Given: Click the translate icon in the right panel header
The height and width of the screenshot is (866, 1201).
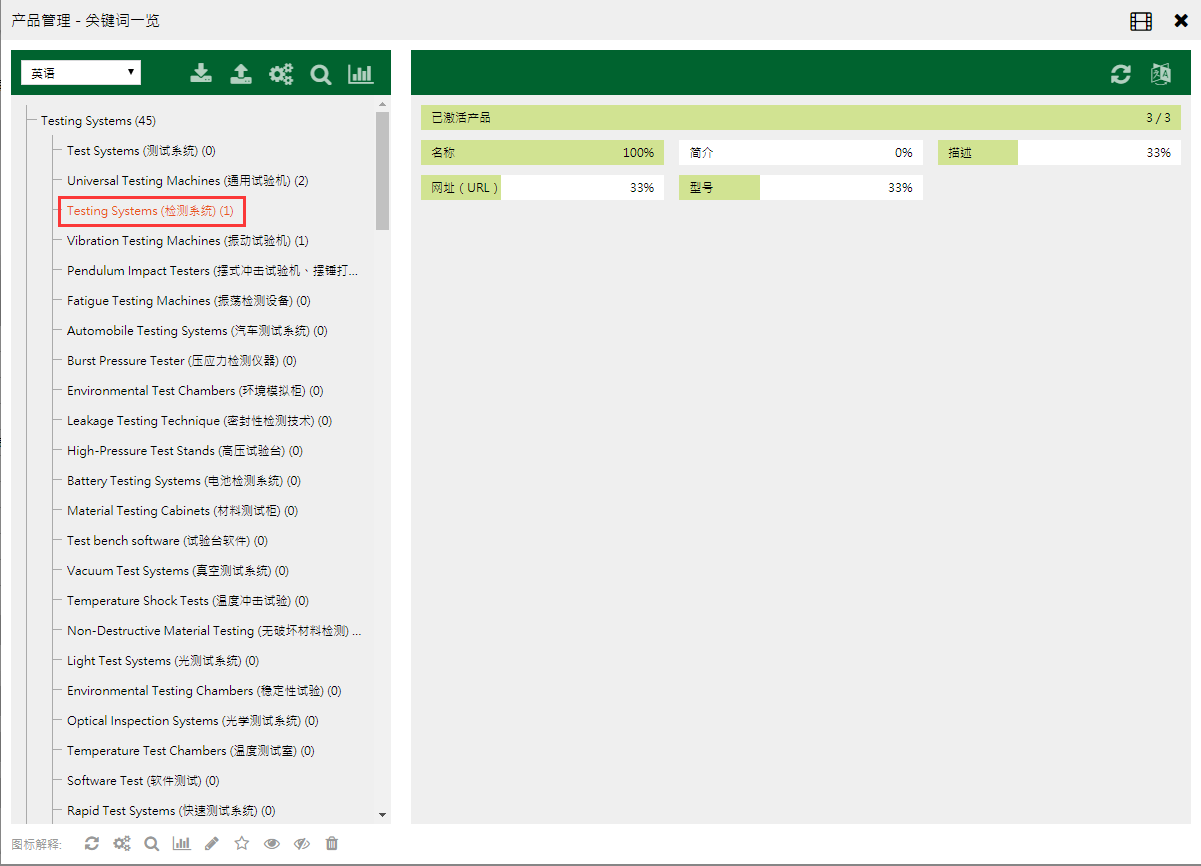Looking at the screenshot, I should (1161, 74).
